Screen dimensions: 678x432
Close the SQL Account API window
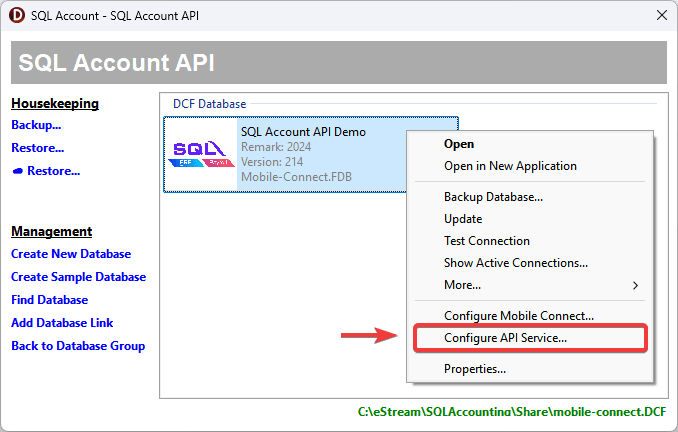point(660,15)
